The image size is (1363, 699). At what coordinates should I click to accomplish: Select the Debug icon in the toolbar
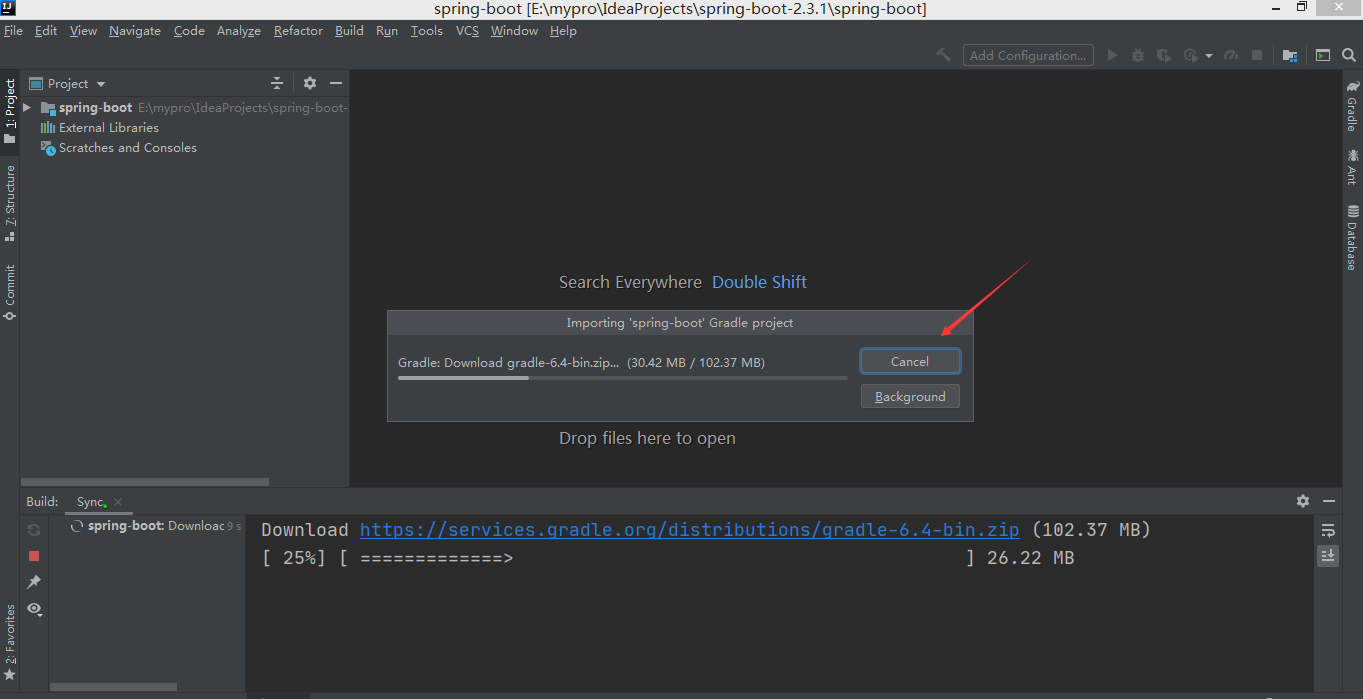1138,55
